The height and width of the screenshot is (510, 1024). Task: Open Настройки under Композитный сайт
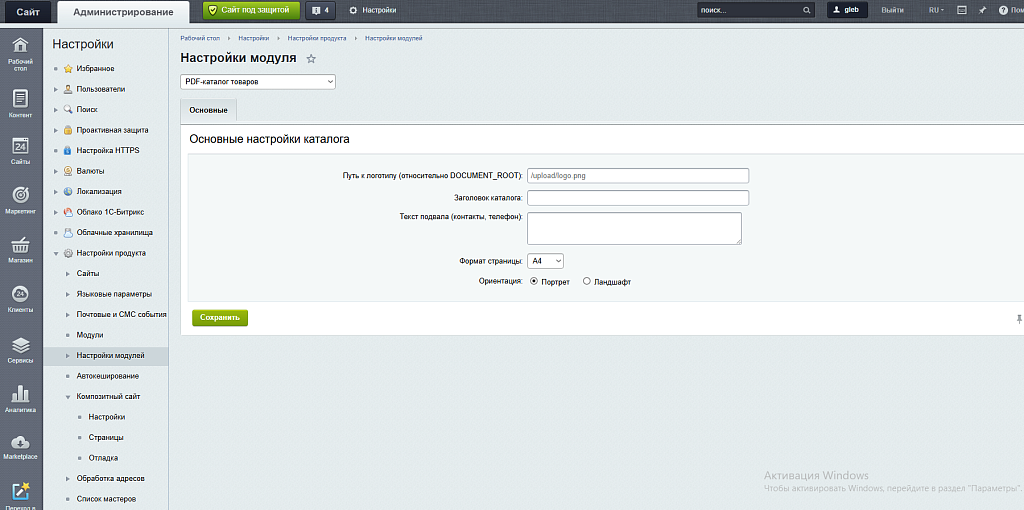tap(106, 417)
